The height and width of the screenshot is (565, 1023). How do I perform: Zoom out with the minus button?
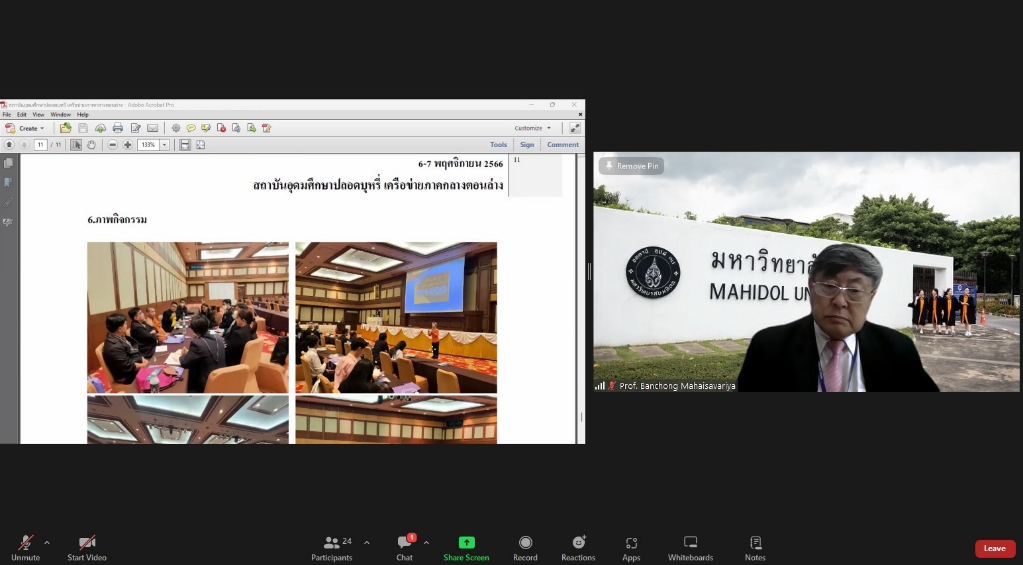pyautogui.click(x=113, y=145)
